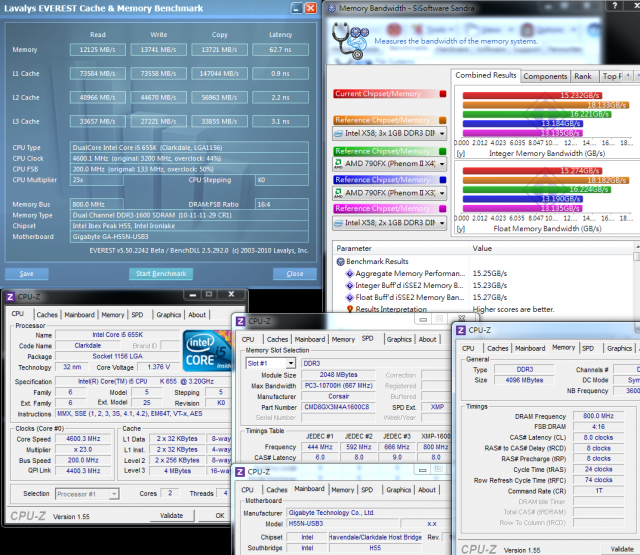Click the blue Reference Chipset/Memory color swatch
Image resolution: width=640 pixels, height=555 pixels.
click(443, 180)
